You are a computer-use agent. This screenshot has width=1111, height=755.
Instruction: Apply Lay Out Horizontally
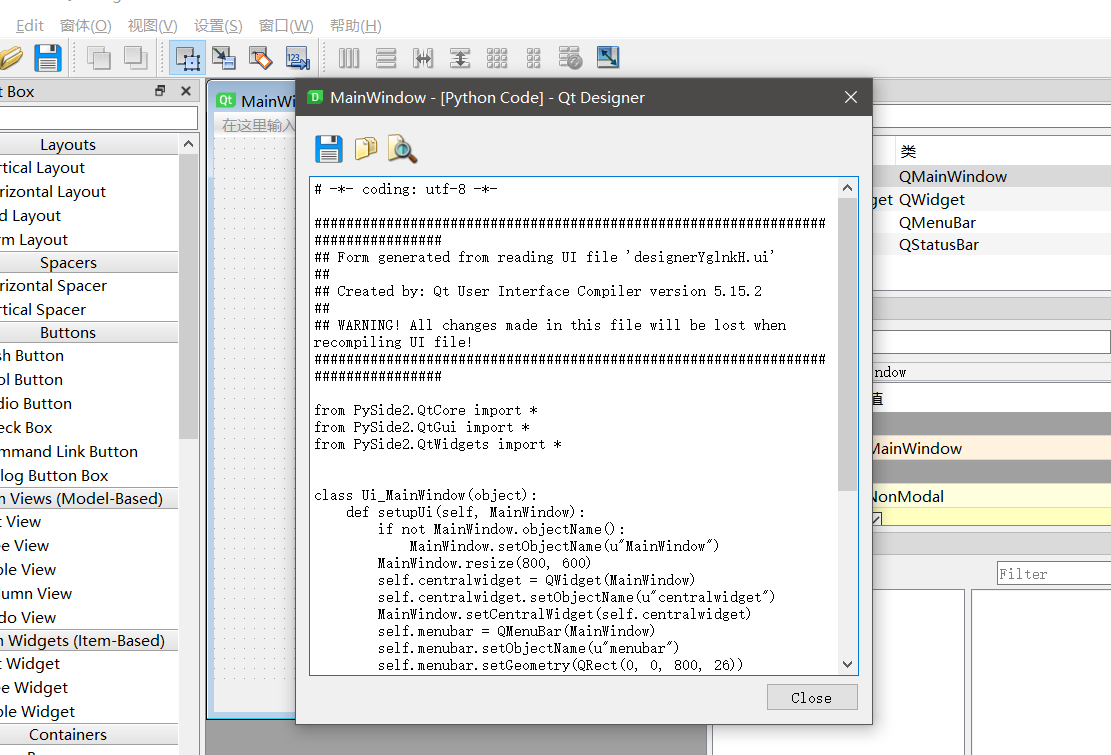(x=349, y=58)
